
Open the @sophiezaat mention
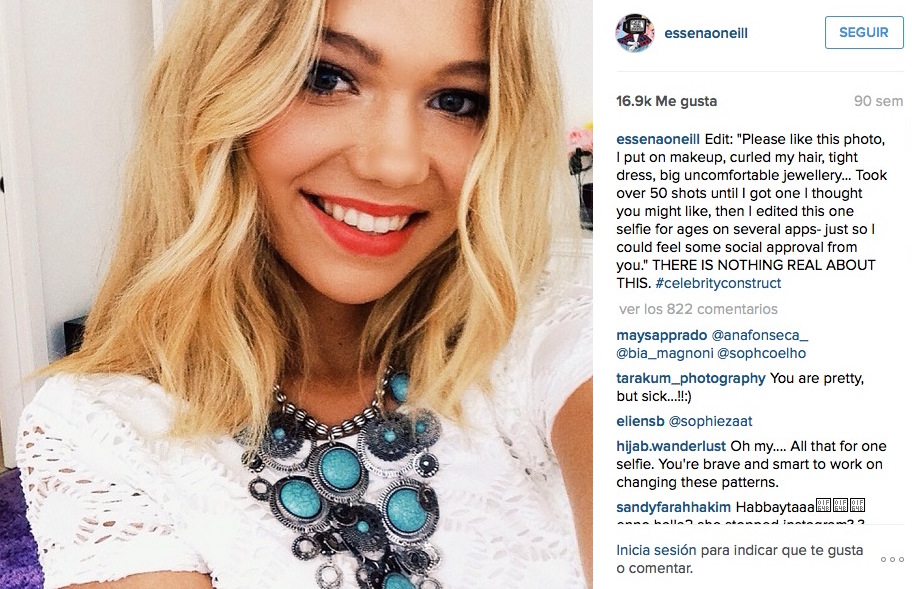click(710, 421)
